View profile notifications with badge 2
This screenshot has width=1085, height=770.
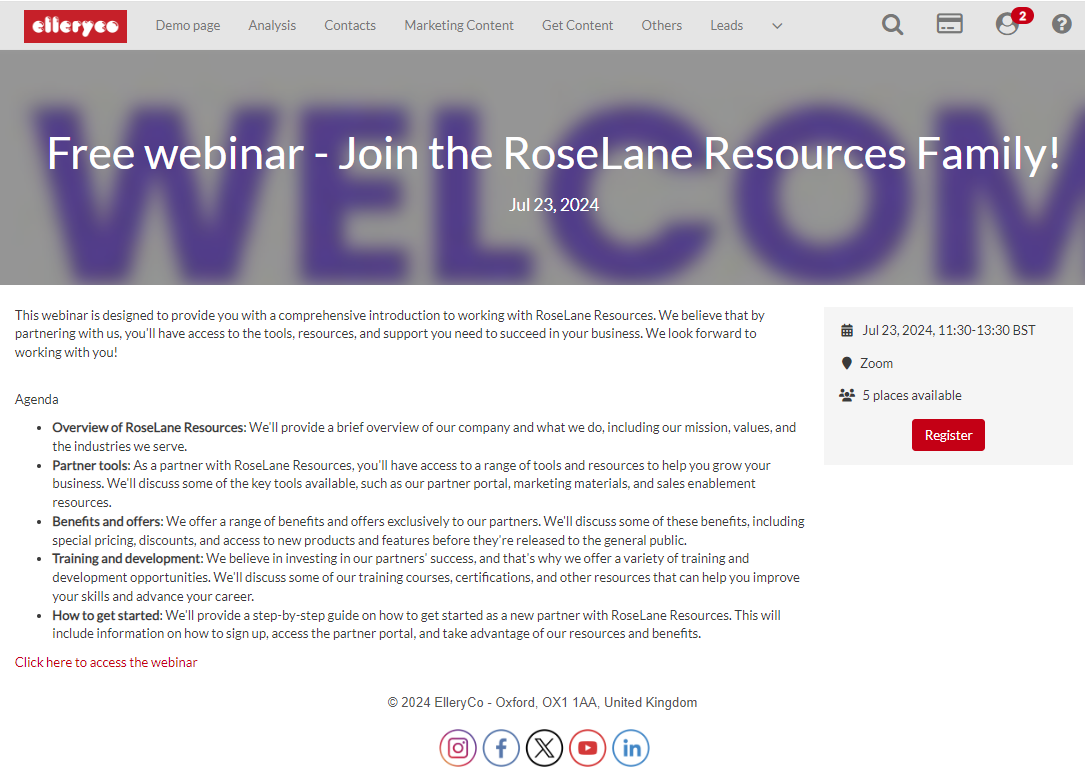pyautogui.click(x=1007, y=24)
